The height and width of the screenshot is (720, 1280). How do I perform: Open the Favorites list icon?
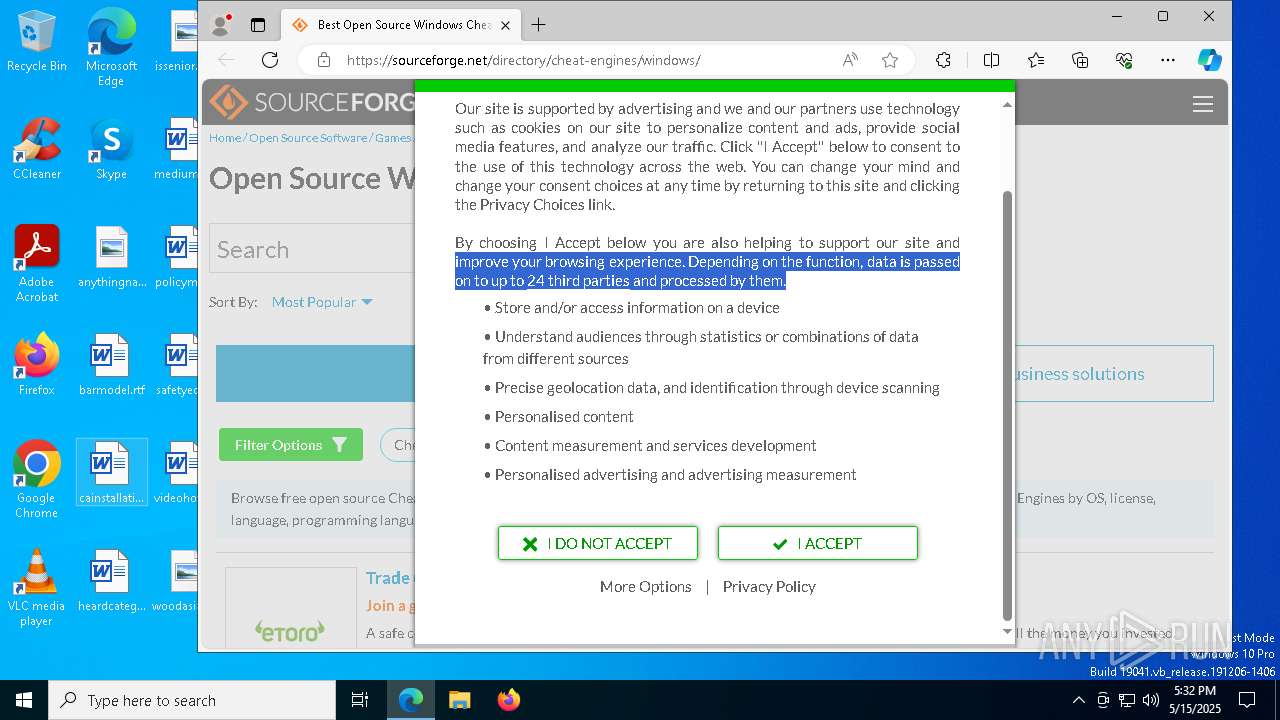coord(1036,60)
